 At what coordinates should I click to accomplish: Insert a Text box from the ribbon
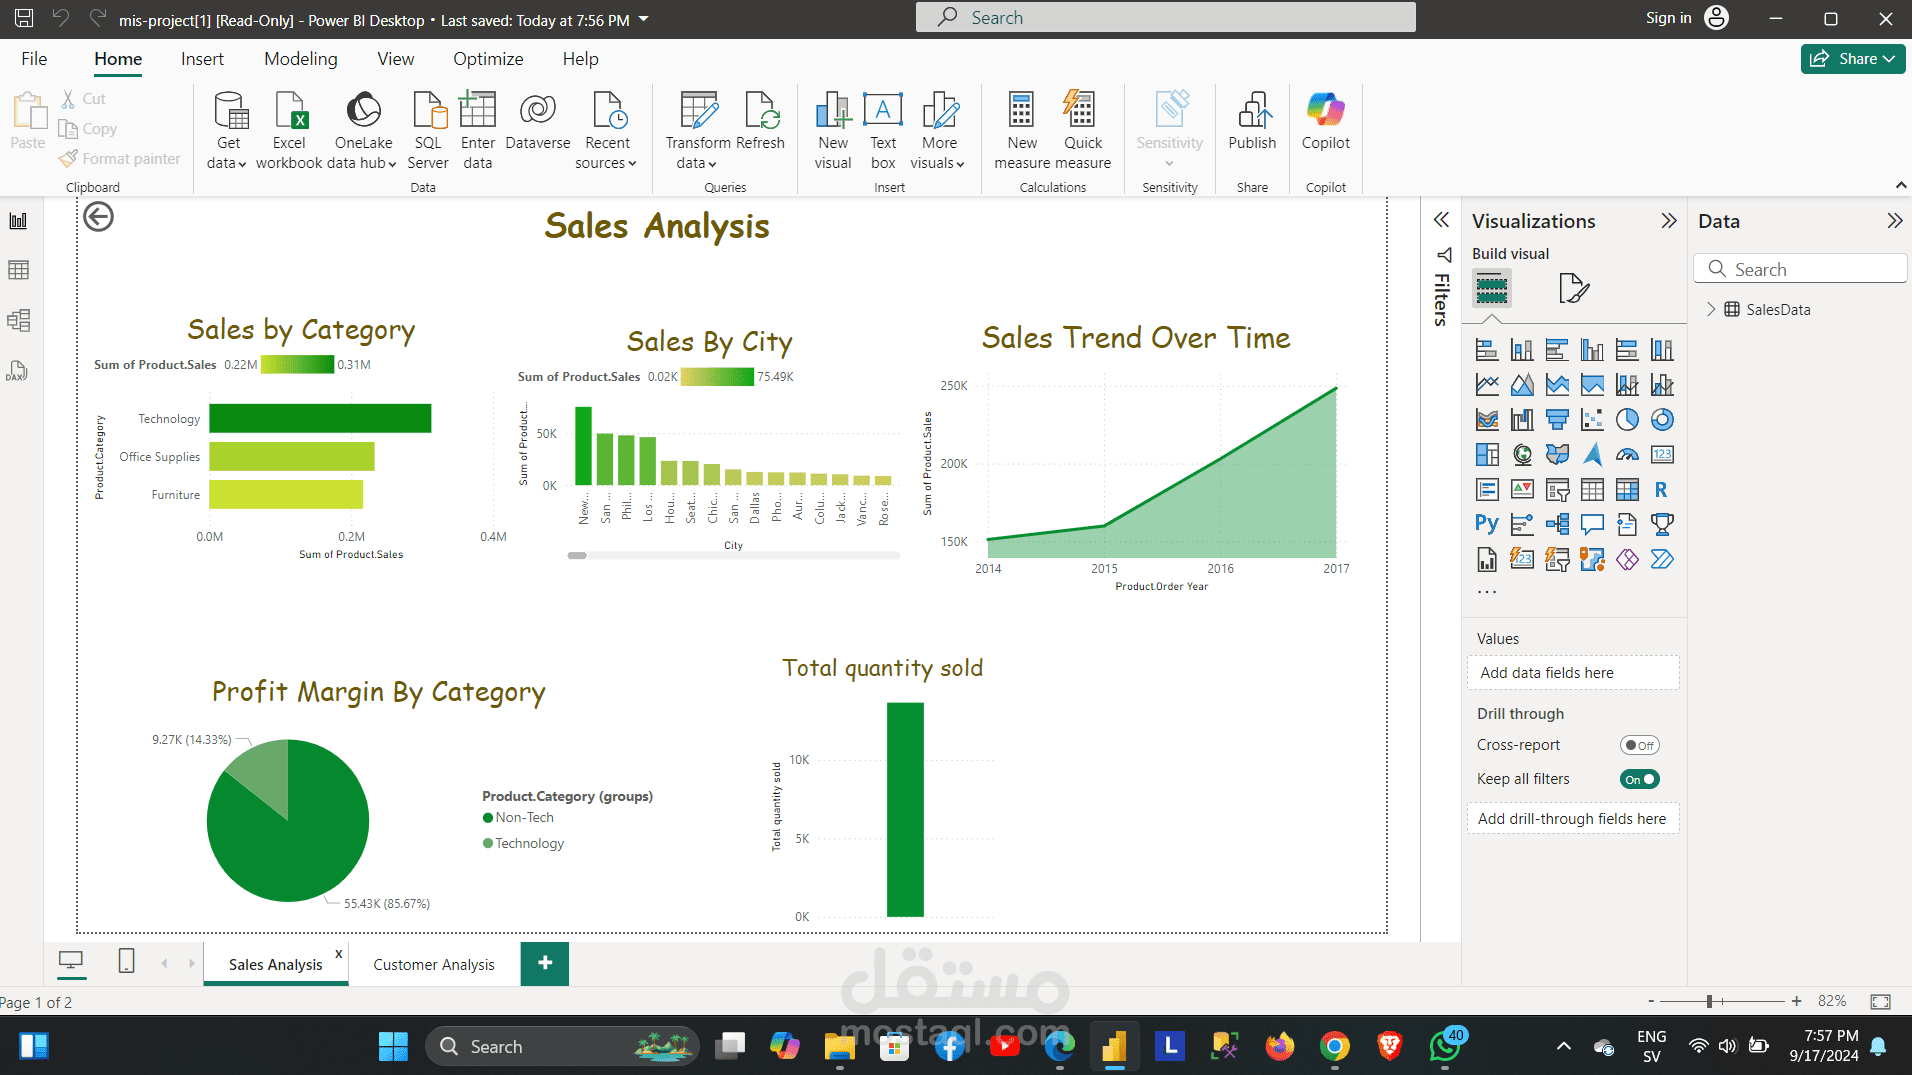883,131
